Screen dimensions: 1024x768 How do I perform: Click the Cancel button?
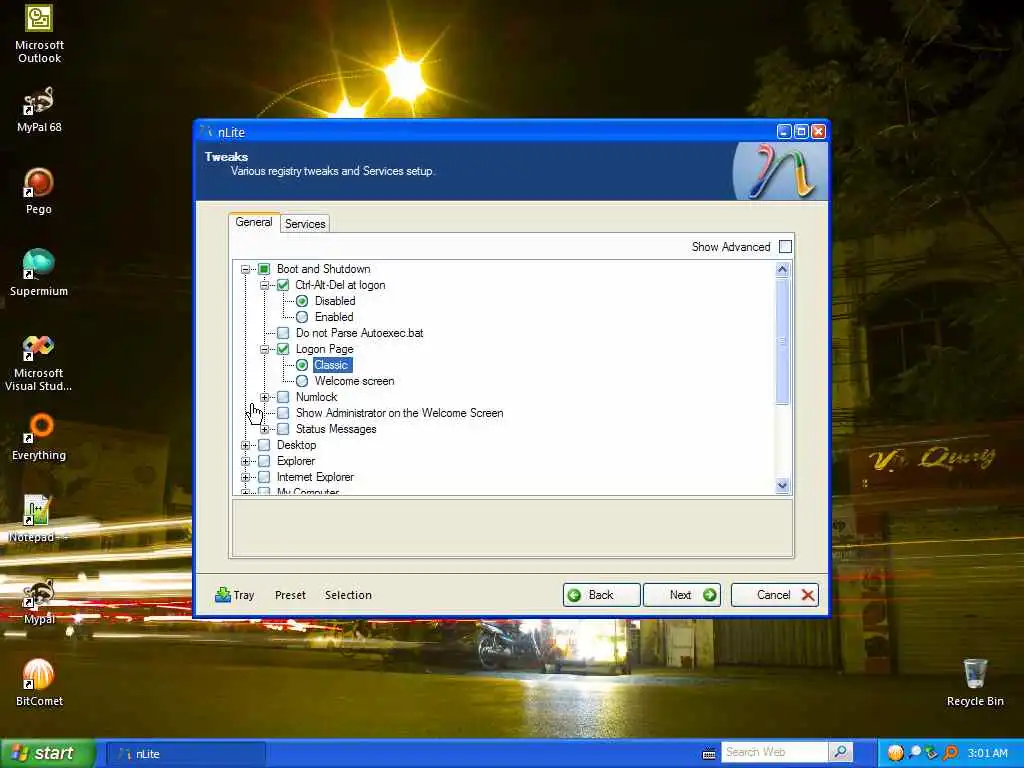tap(775, 594)
